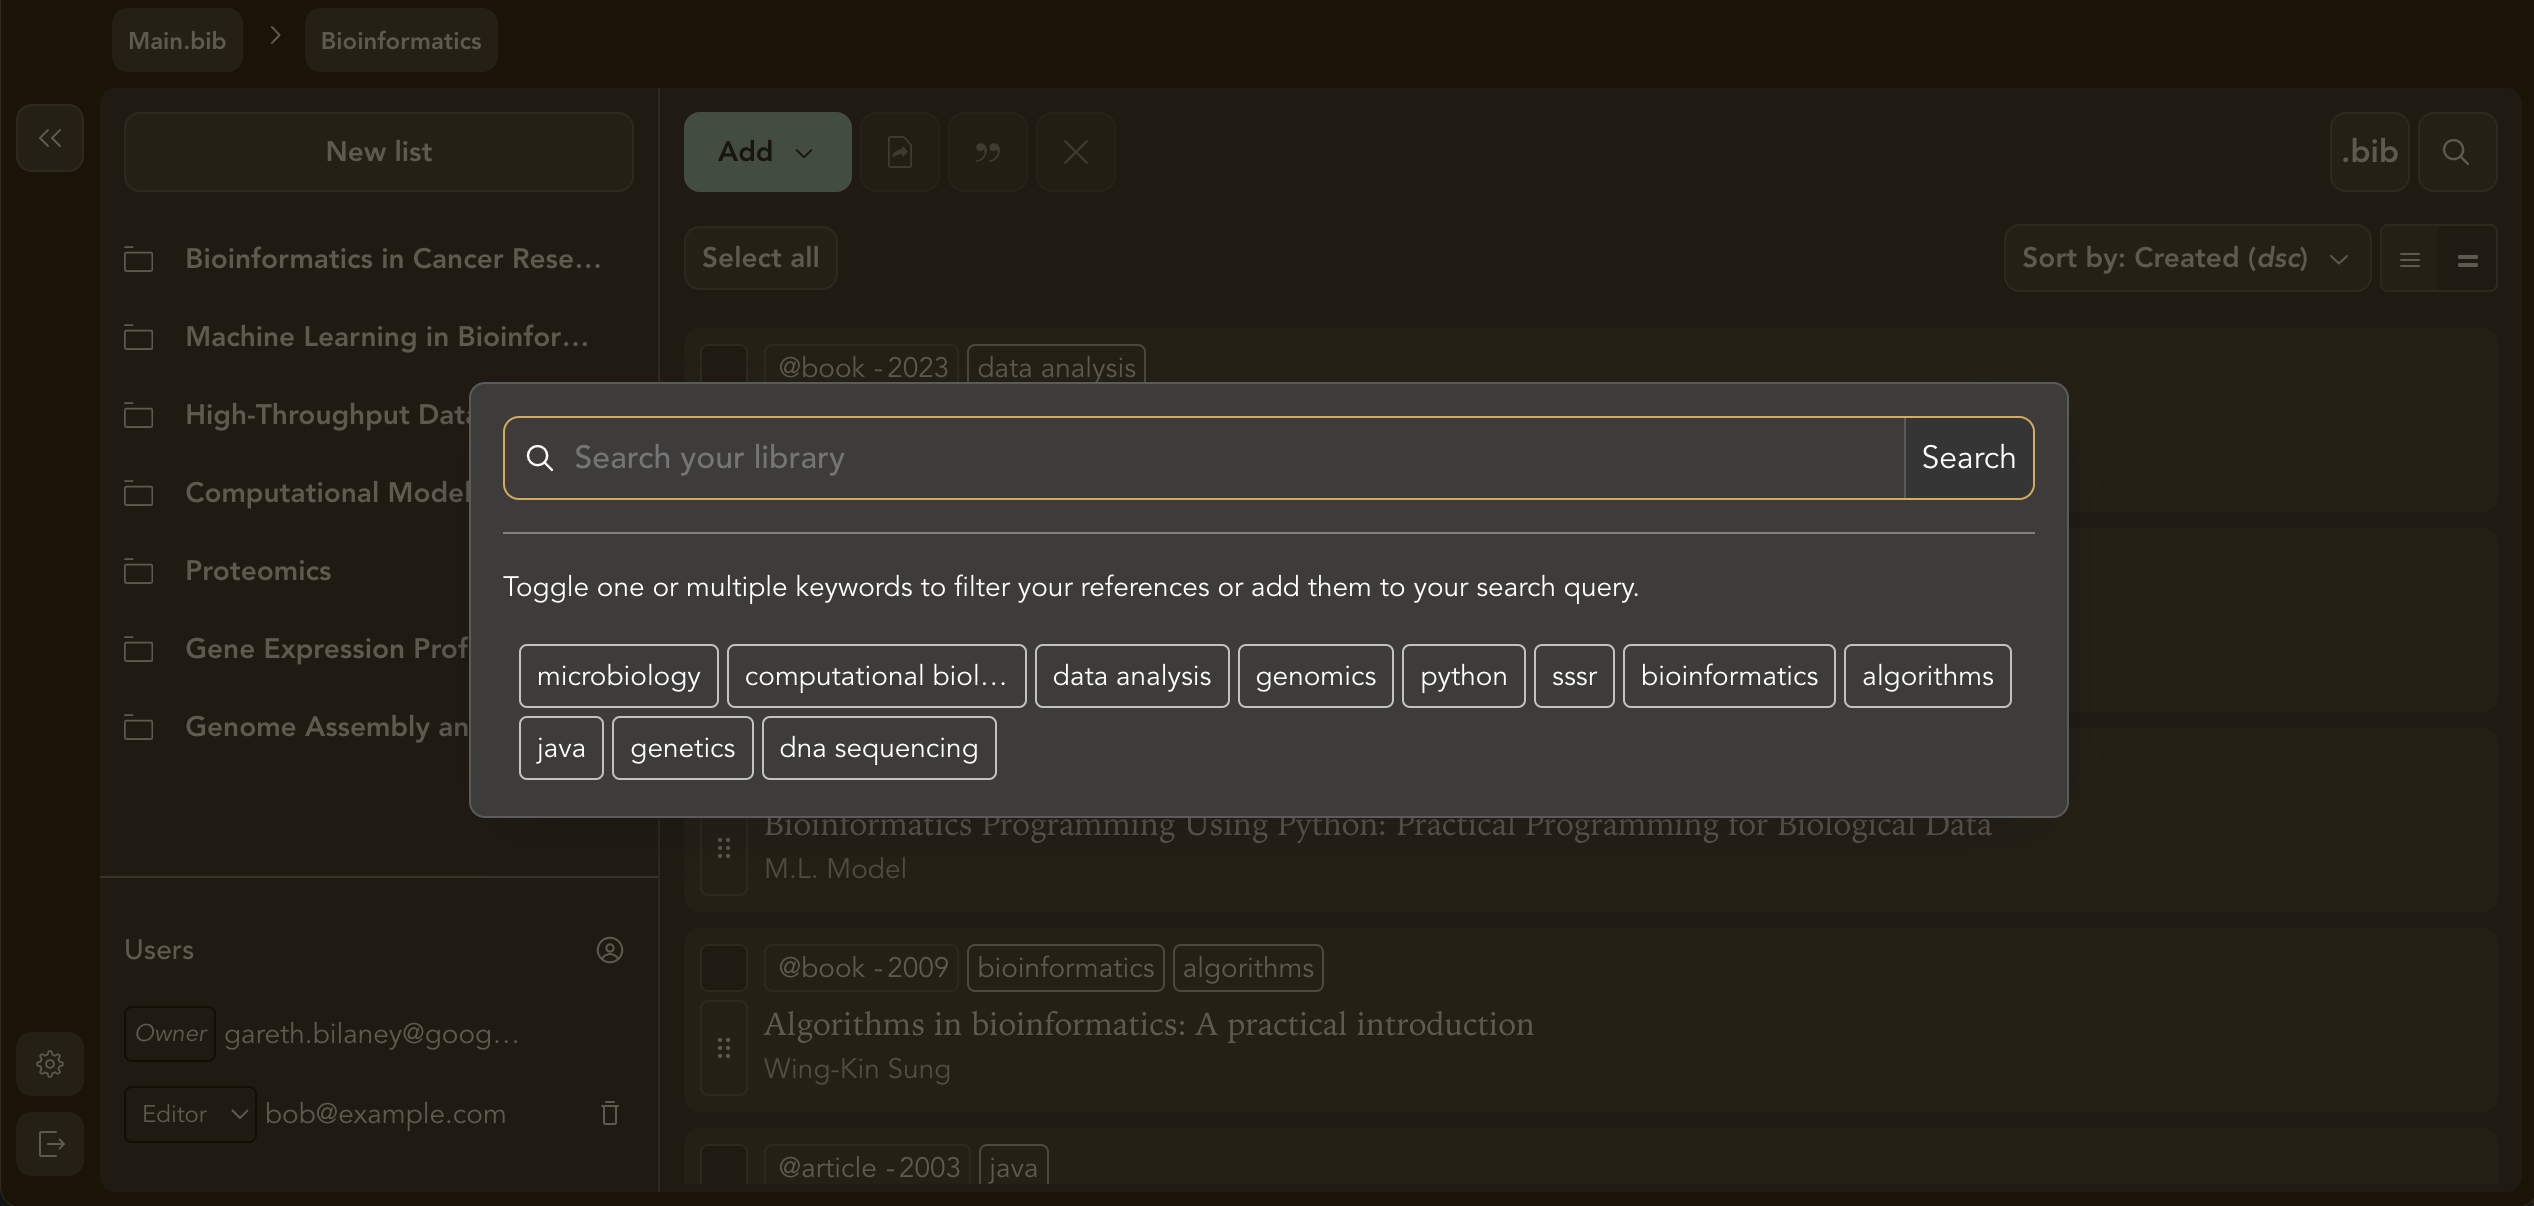
Task: Collapse the sidebar using the double-chevron icon
Action: (49, 138)
